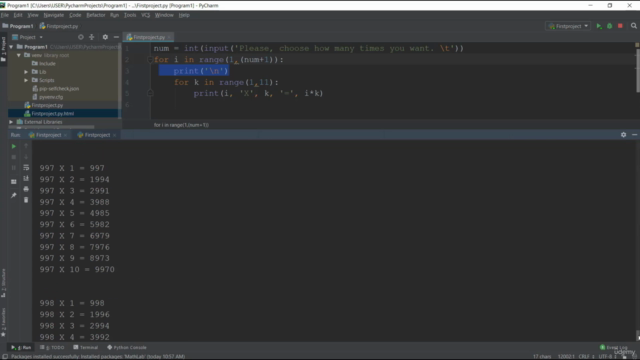This screenshot has width=640, height=360.
Task: Open the Terminal tool window
Action: coord(86,347)
